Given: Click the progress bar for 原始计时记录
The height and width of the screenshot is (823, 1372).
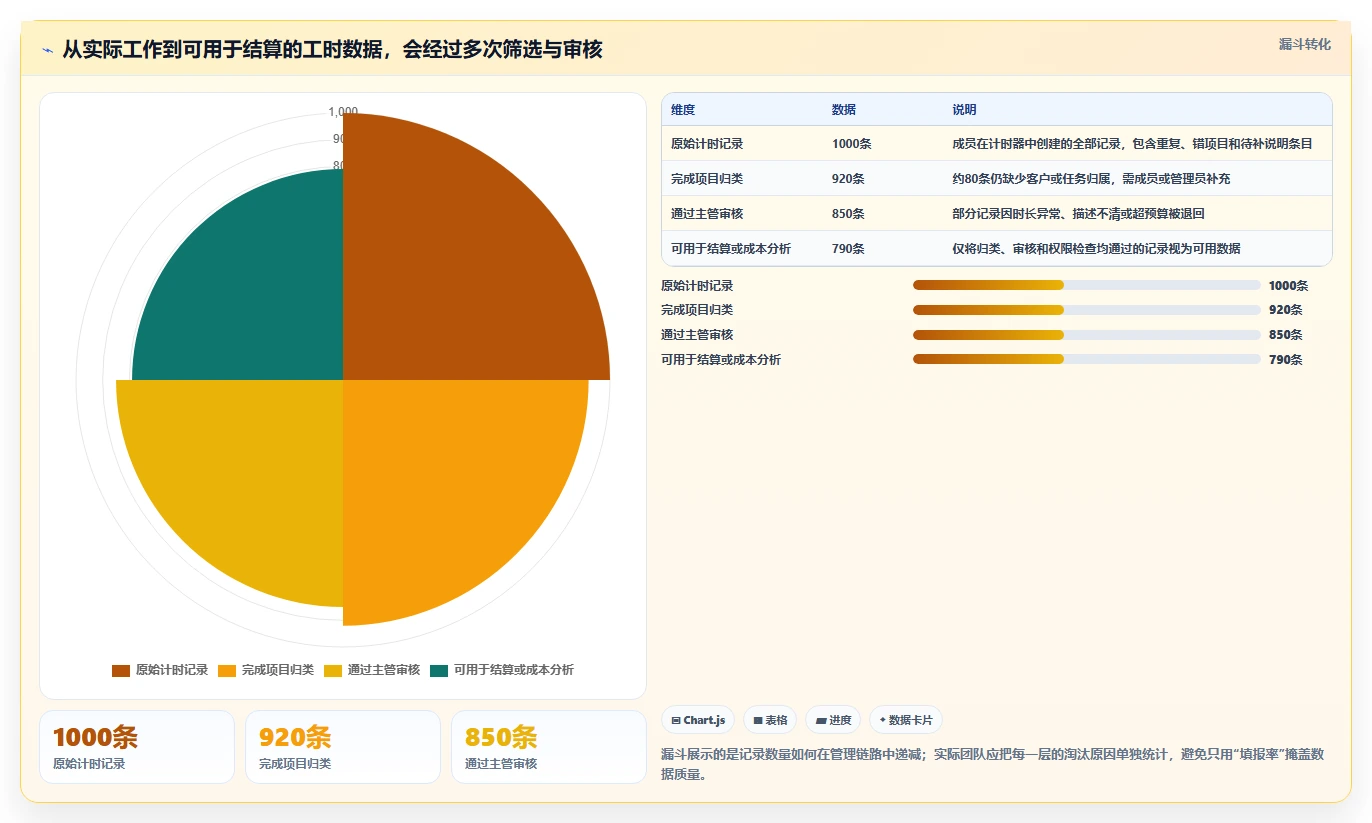Looking at the screenshot, I should pos(1086,285).
